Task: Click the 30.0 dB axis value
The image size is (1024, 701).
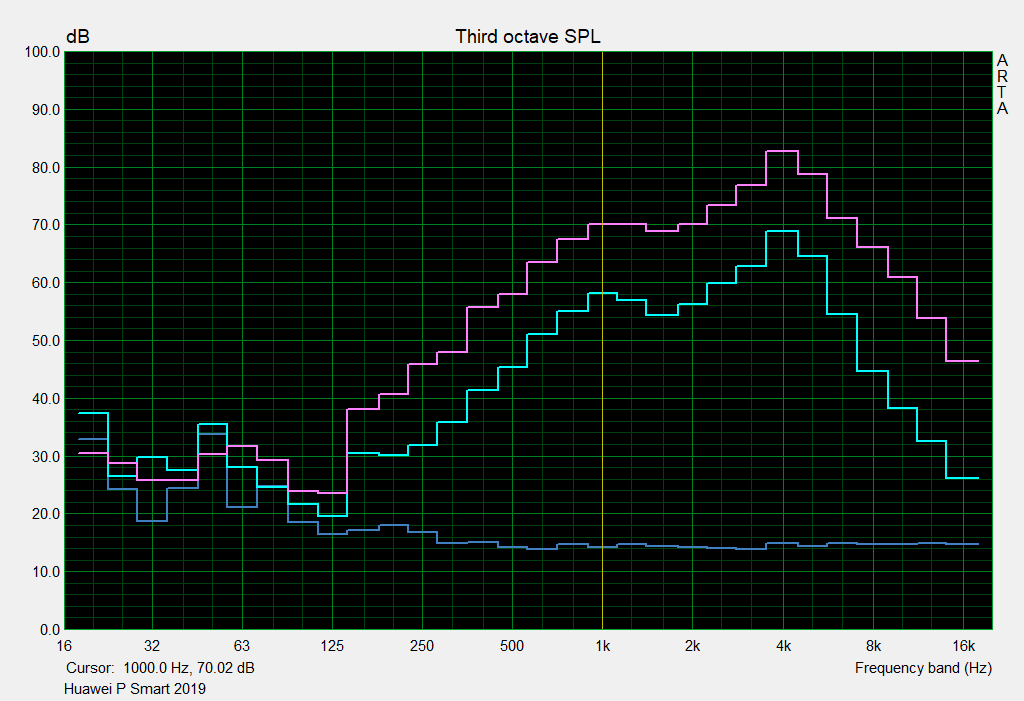Action: [x=46, y=457]
